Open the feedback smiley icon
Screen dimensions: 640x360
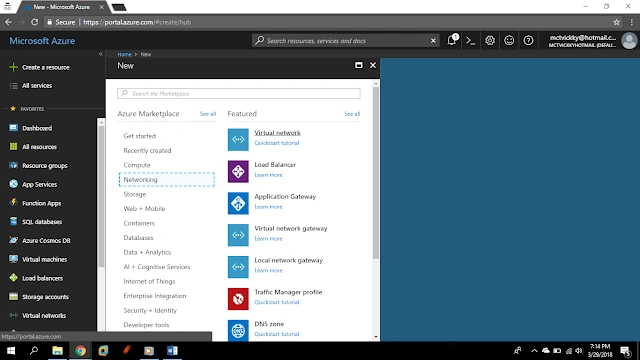pyautogui.click(x=509, y=40)
